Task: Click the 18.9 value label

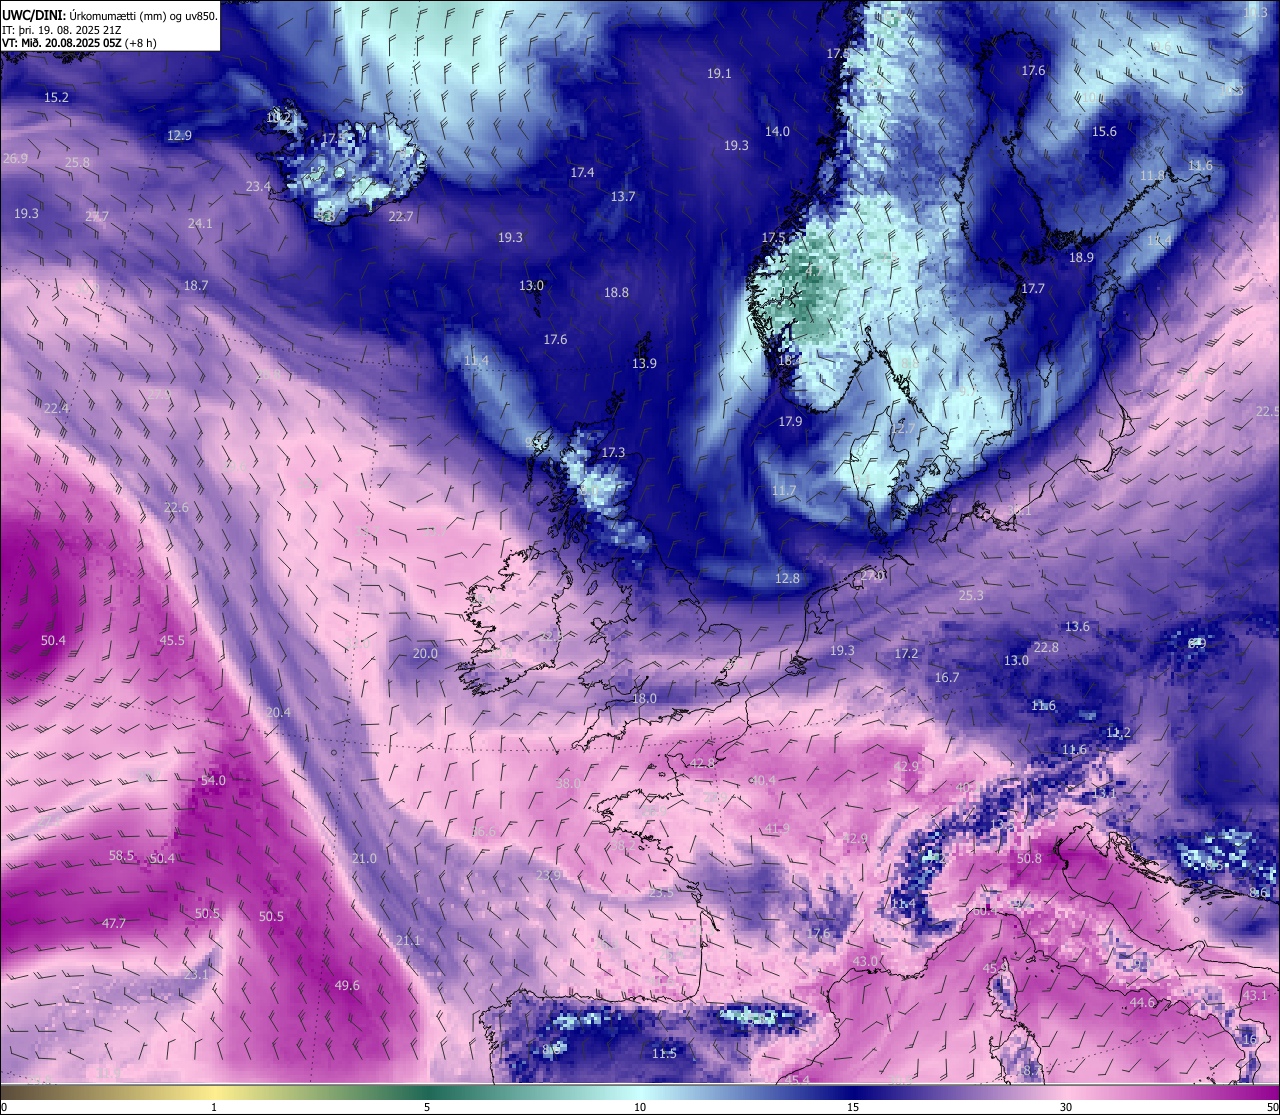Action: [x=1081, y=257]
